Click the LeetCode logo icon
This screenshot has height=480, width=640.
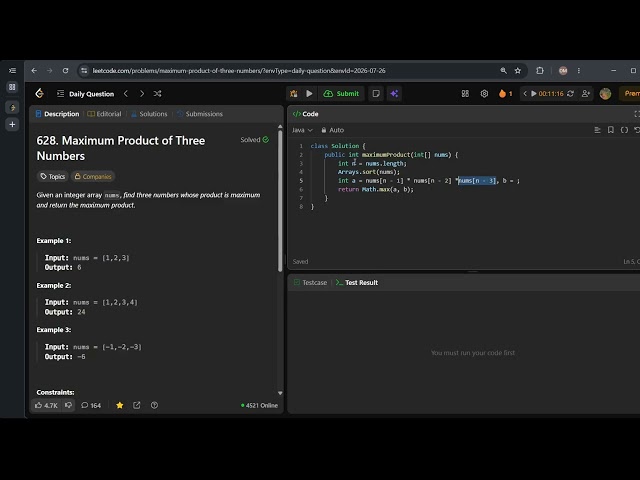39,93
